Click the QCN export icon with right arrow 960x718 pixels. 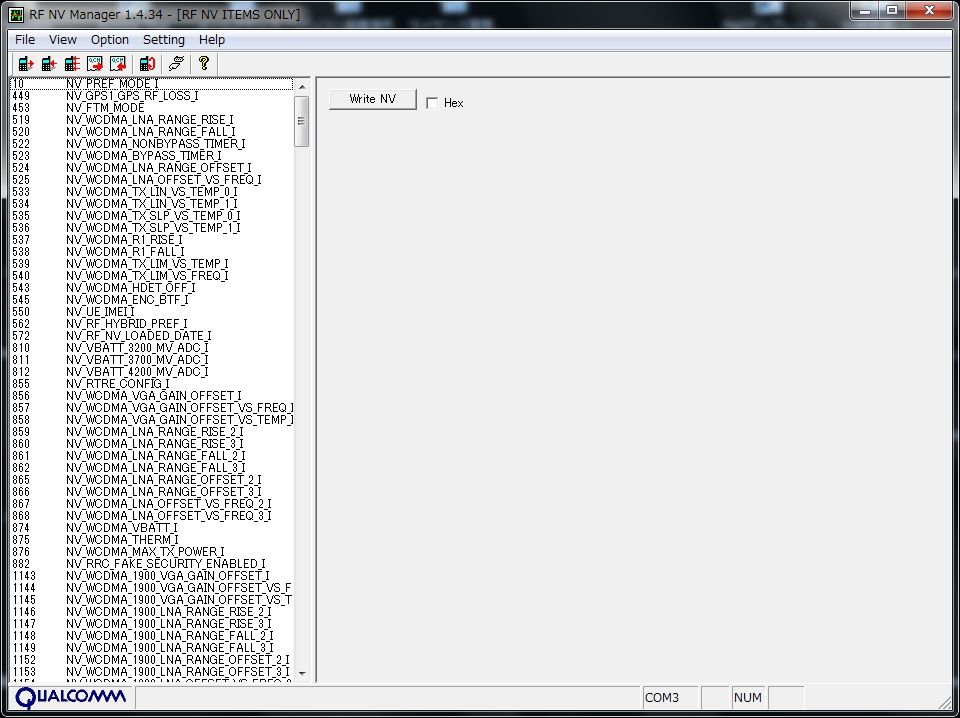[x=95, y=64]
